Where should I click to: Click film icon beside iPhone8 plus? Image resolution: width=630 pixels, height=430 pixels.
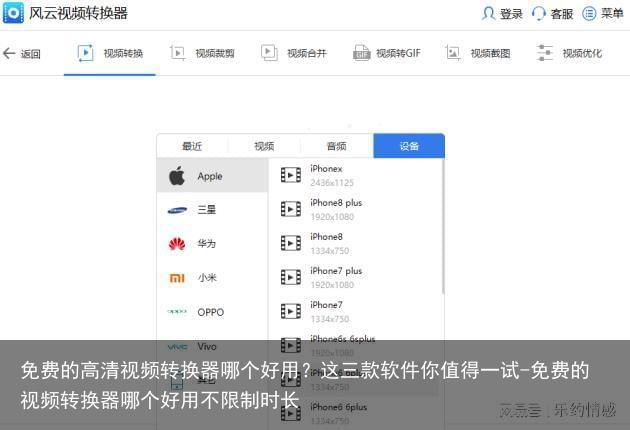pyautogui.click(x=291, y=209)
